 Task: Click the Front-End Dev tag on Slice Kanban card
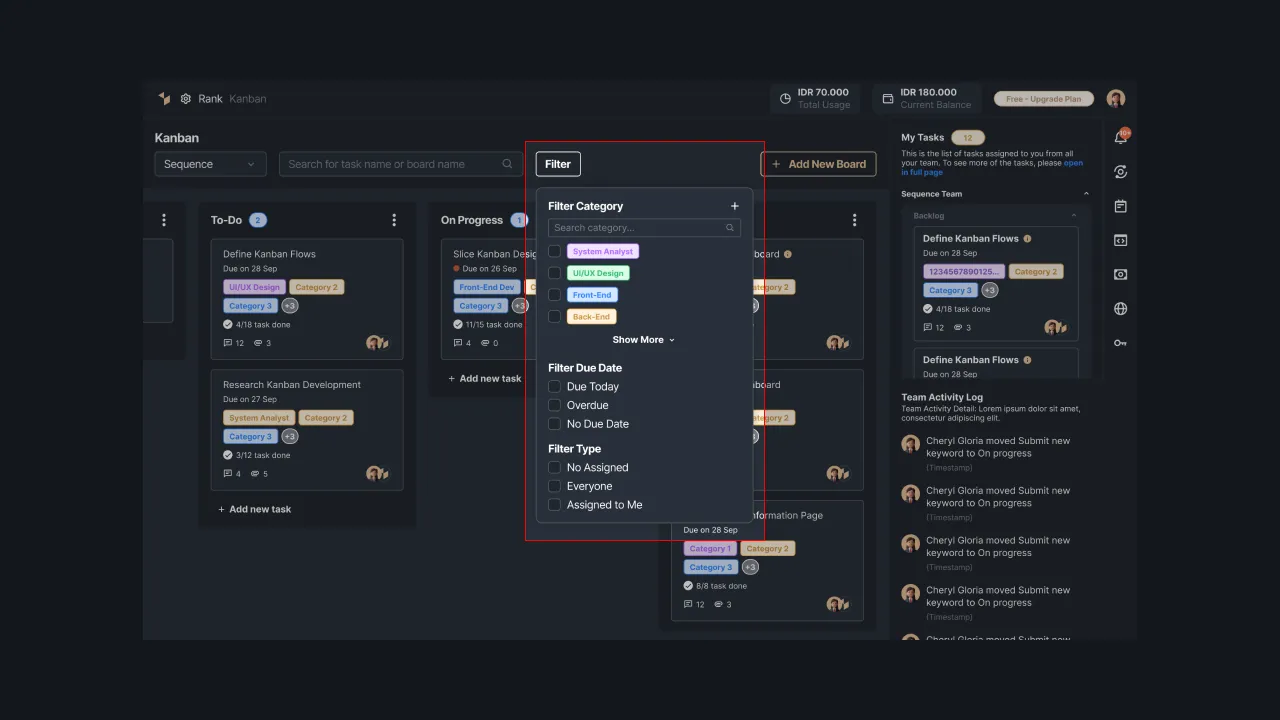click(487, 287)
